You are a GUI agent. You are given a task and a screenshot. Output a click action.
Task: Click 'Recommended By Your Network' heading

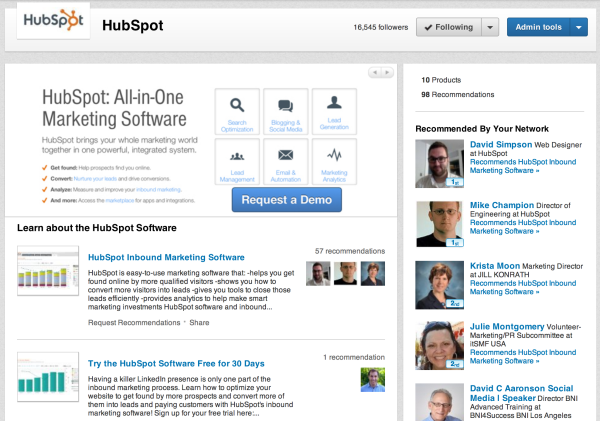tap(482, 129)
